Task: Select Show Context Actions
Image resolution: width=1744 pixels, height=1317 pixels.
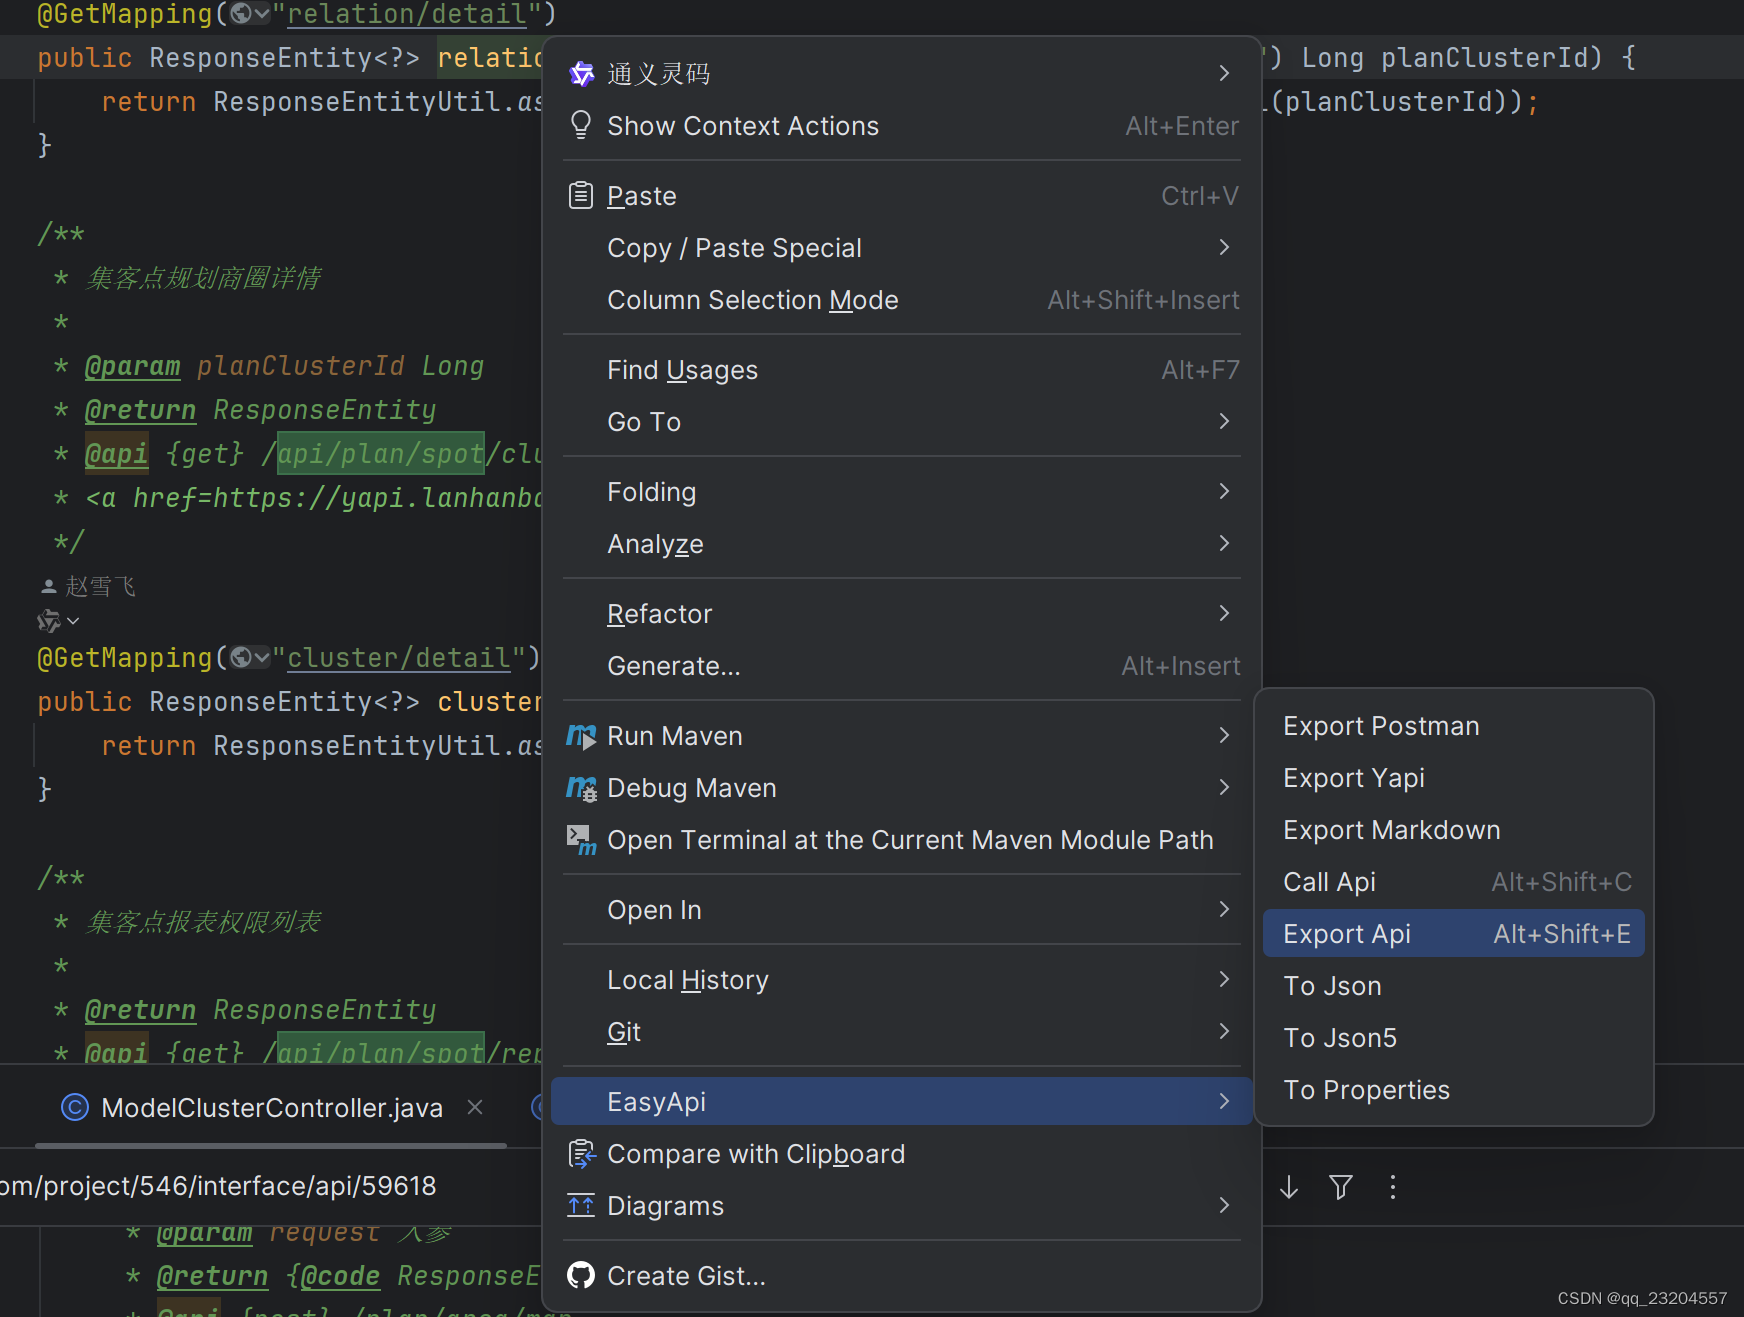Action: 902,126
